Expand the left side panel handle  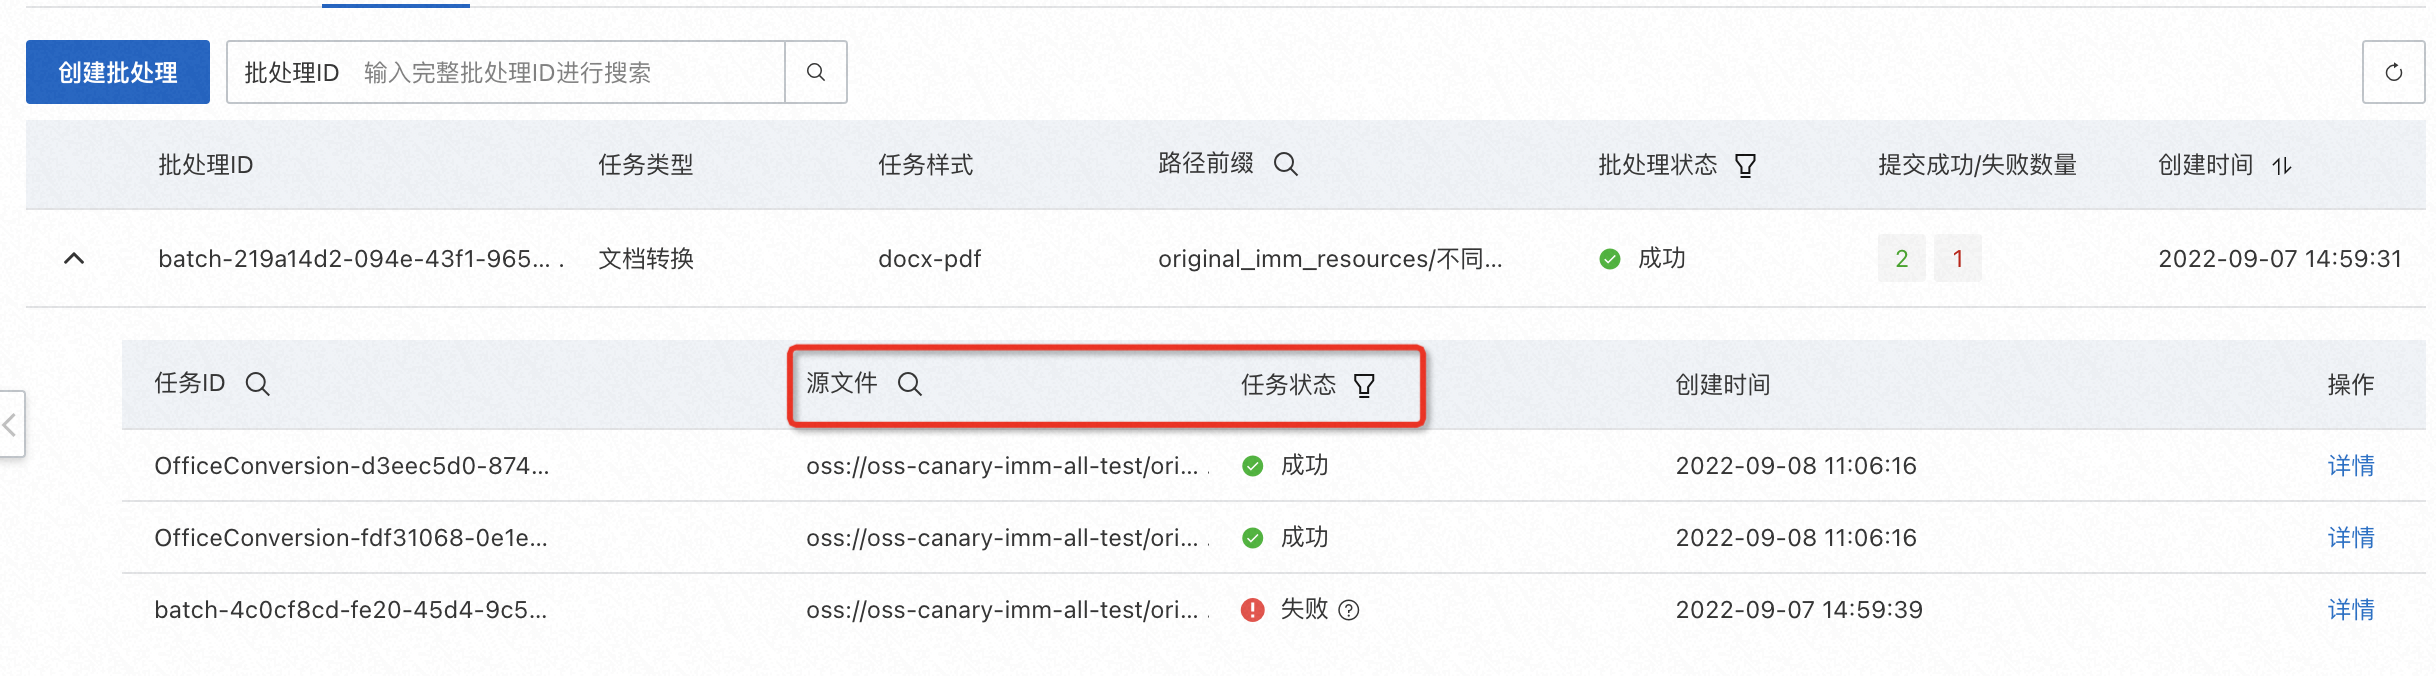(10, 424)
